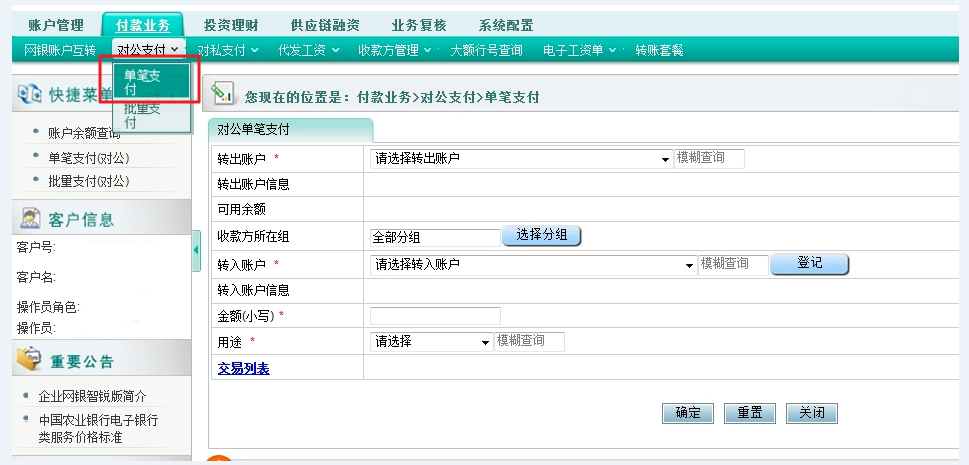
Task: Click the 登记 button
Action: coord(809,264)
